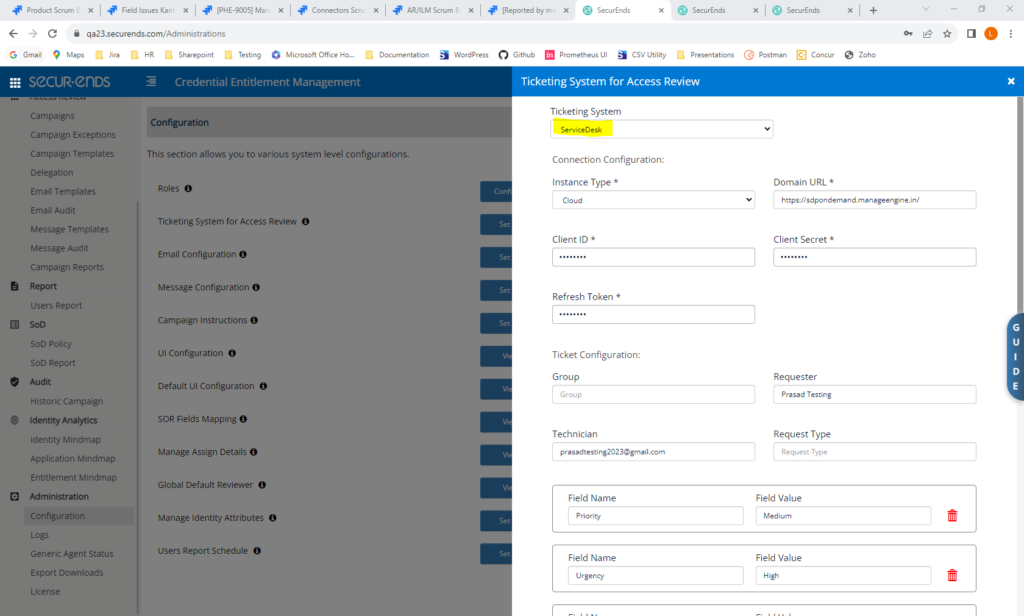Open the apps grid icon beside SecurEnds logo
Viewport: 1024px width, 616px height.
[15, 82]
